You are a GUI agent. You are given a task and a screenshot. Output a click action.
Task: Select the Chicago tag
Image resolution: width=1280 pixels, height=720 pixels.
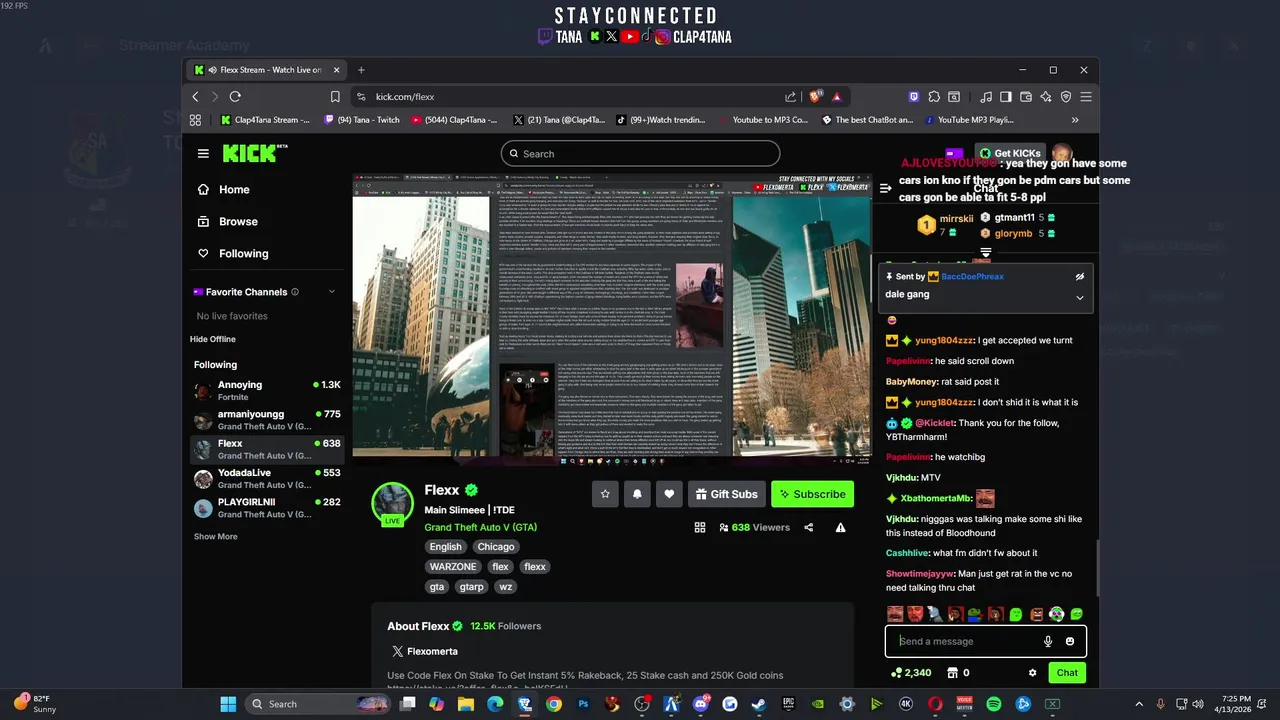496,547
